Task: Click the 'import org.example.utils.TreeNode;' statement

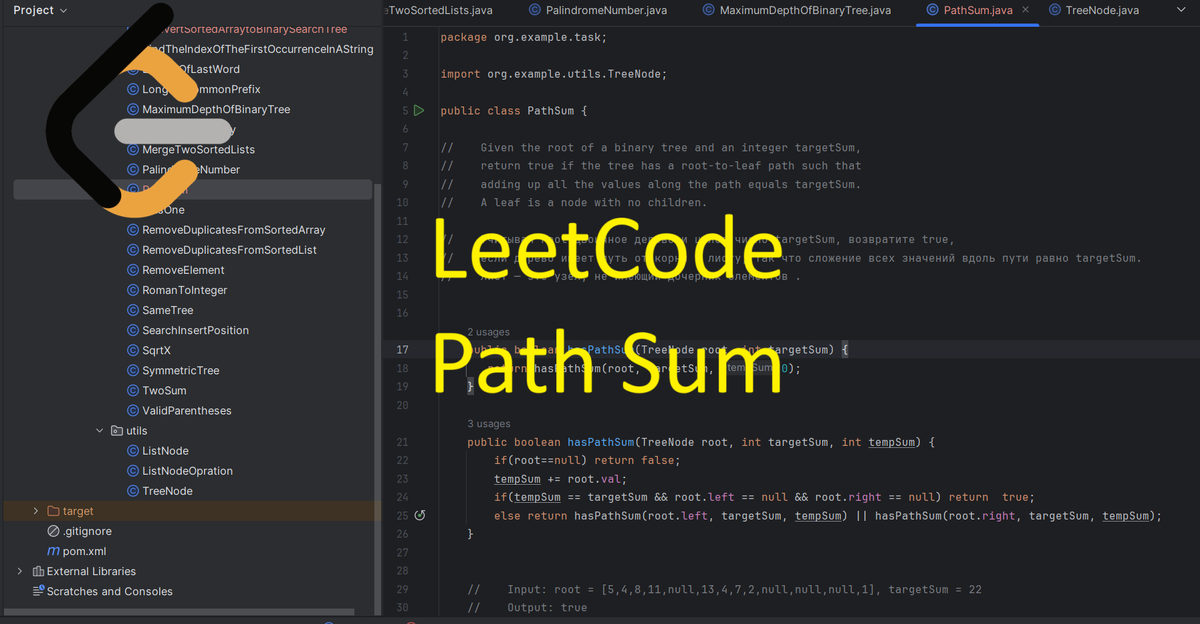Action: [x=553, y=74]
